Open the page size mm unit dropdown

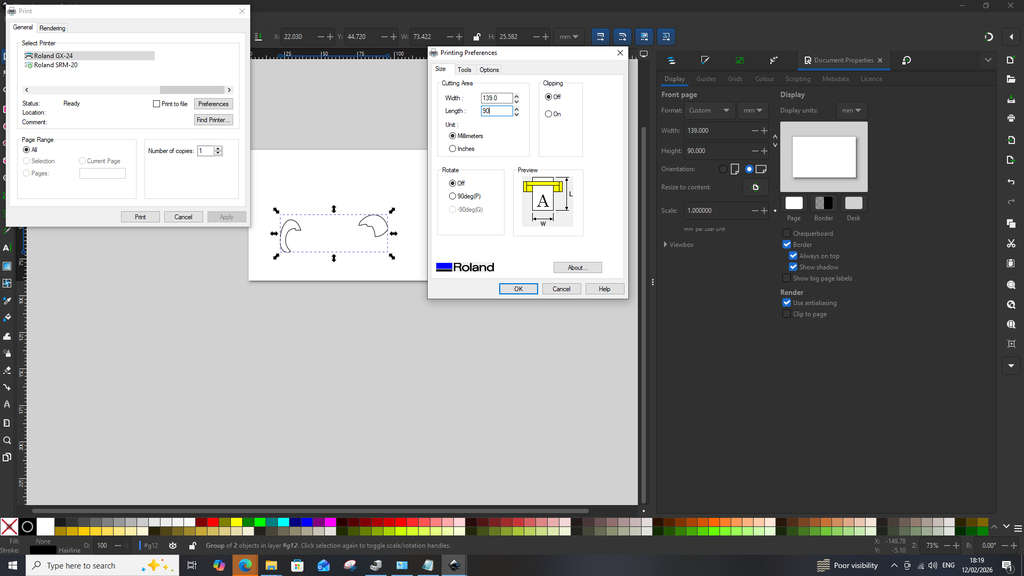[x=753, y=110]
